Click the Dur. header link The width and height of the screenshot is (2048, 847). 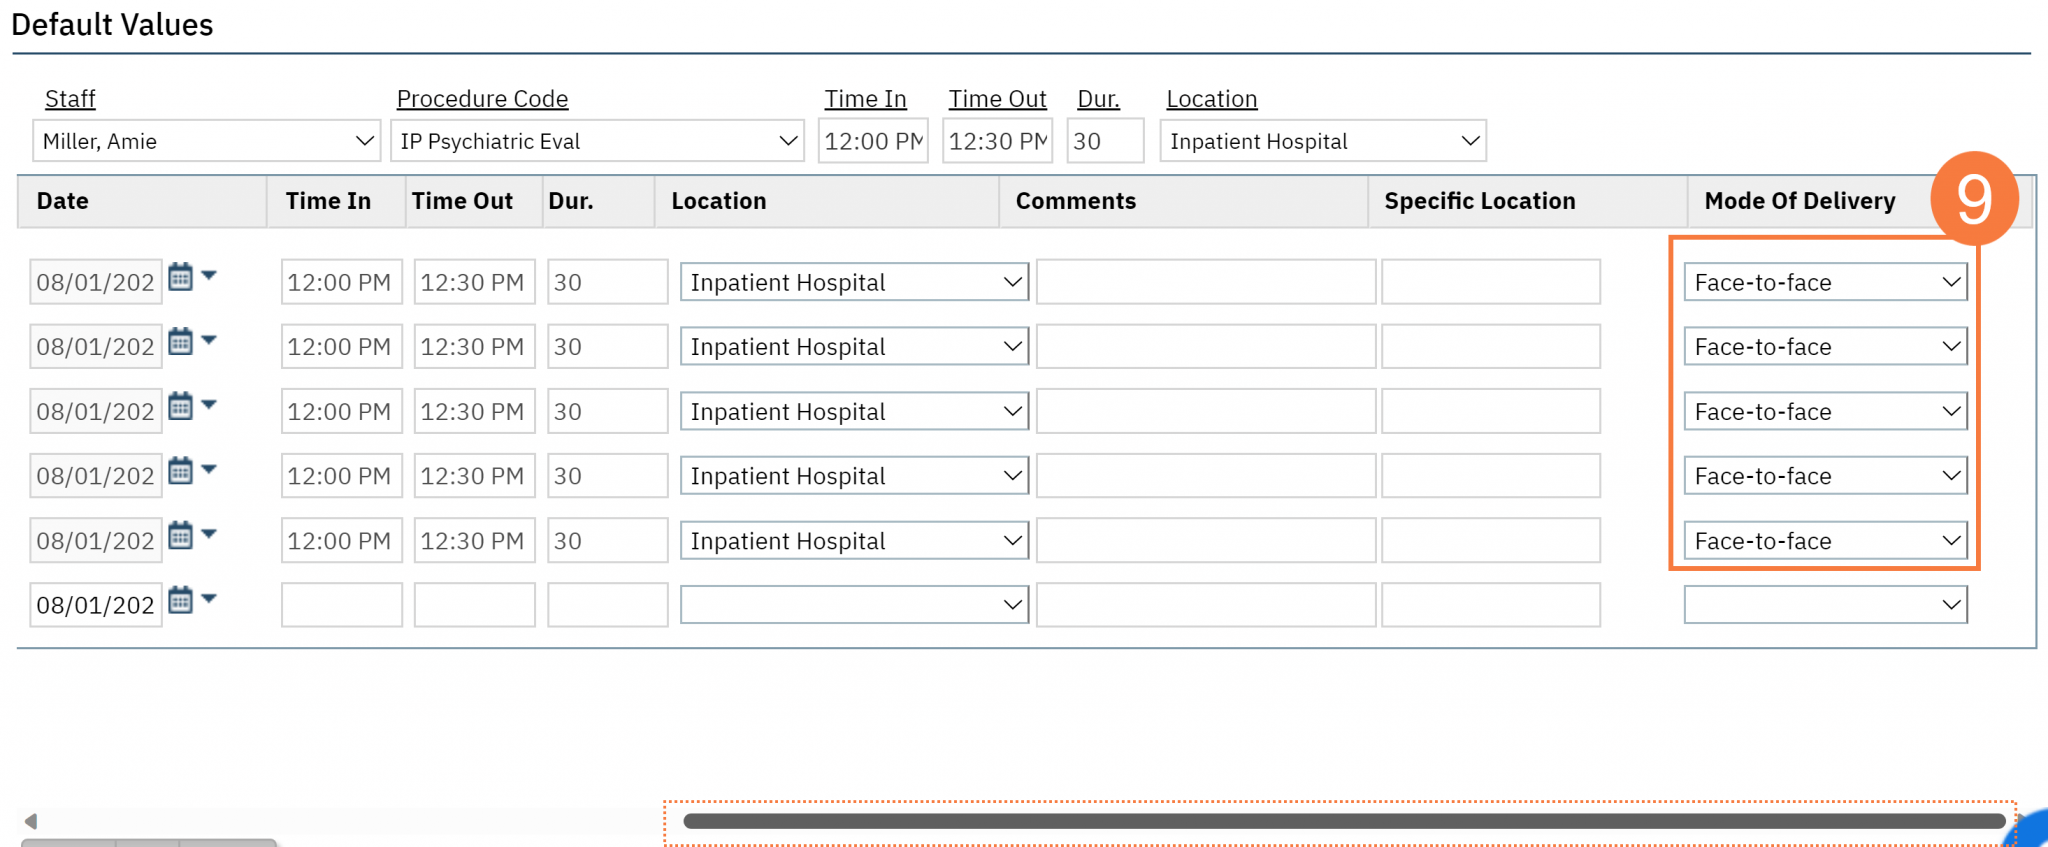[1098, 98]
